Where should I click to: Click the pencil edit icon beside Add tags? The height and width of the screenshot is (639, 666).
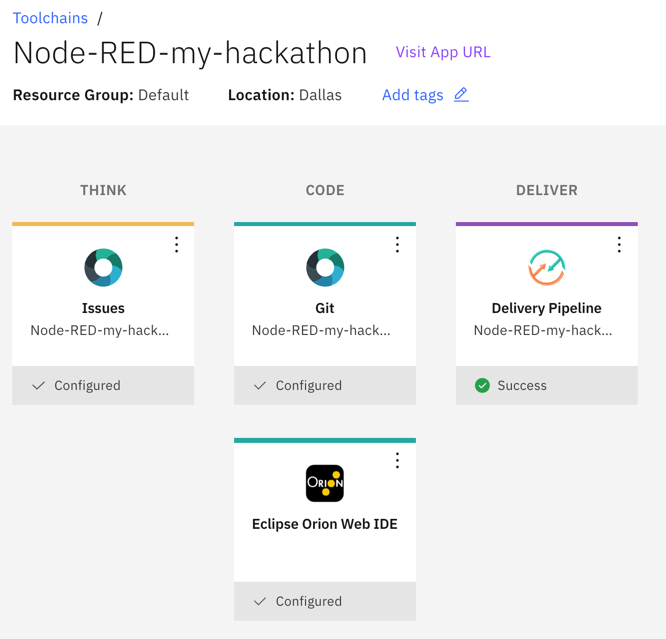461,95
